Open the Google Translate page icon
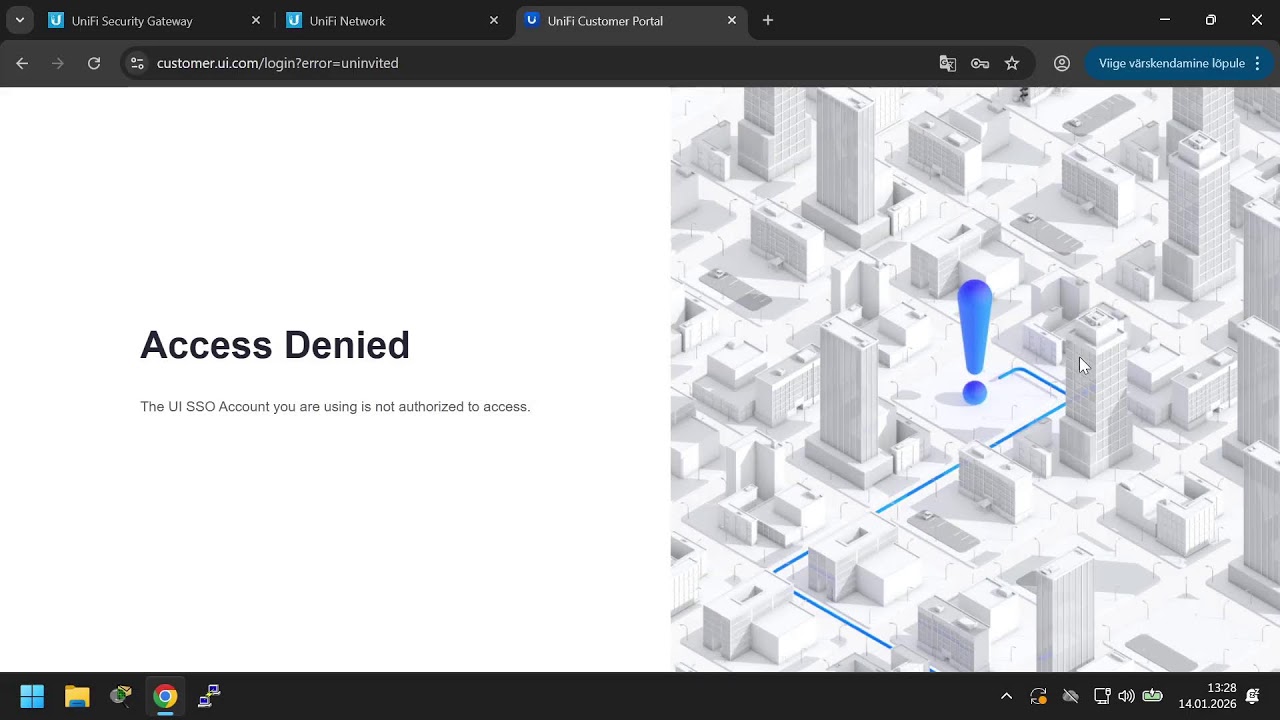Screen dimensions: 1280x720 (948, 63)
